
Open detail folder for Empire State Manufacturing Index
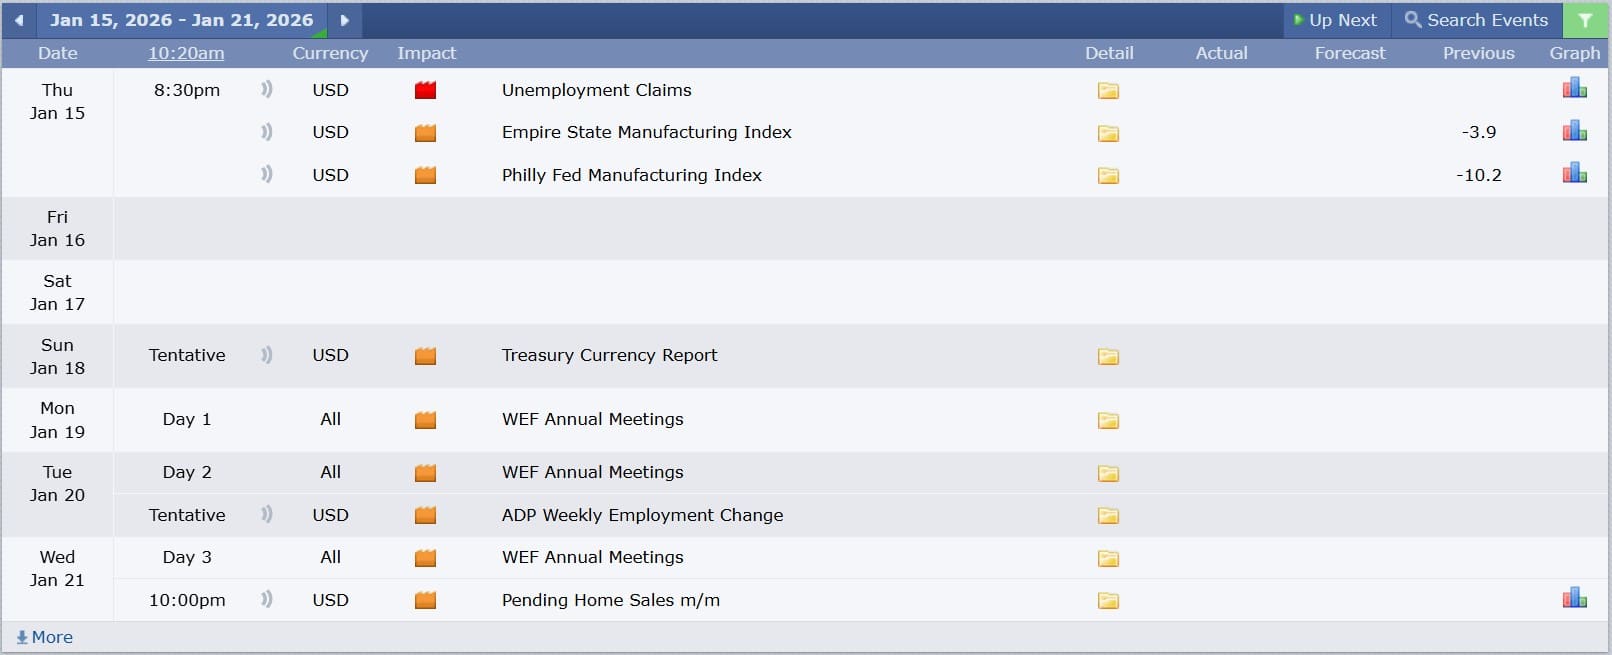pyautogui.click(x=1108, y=133)
